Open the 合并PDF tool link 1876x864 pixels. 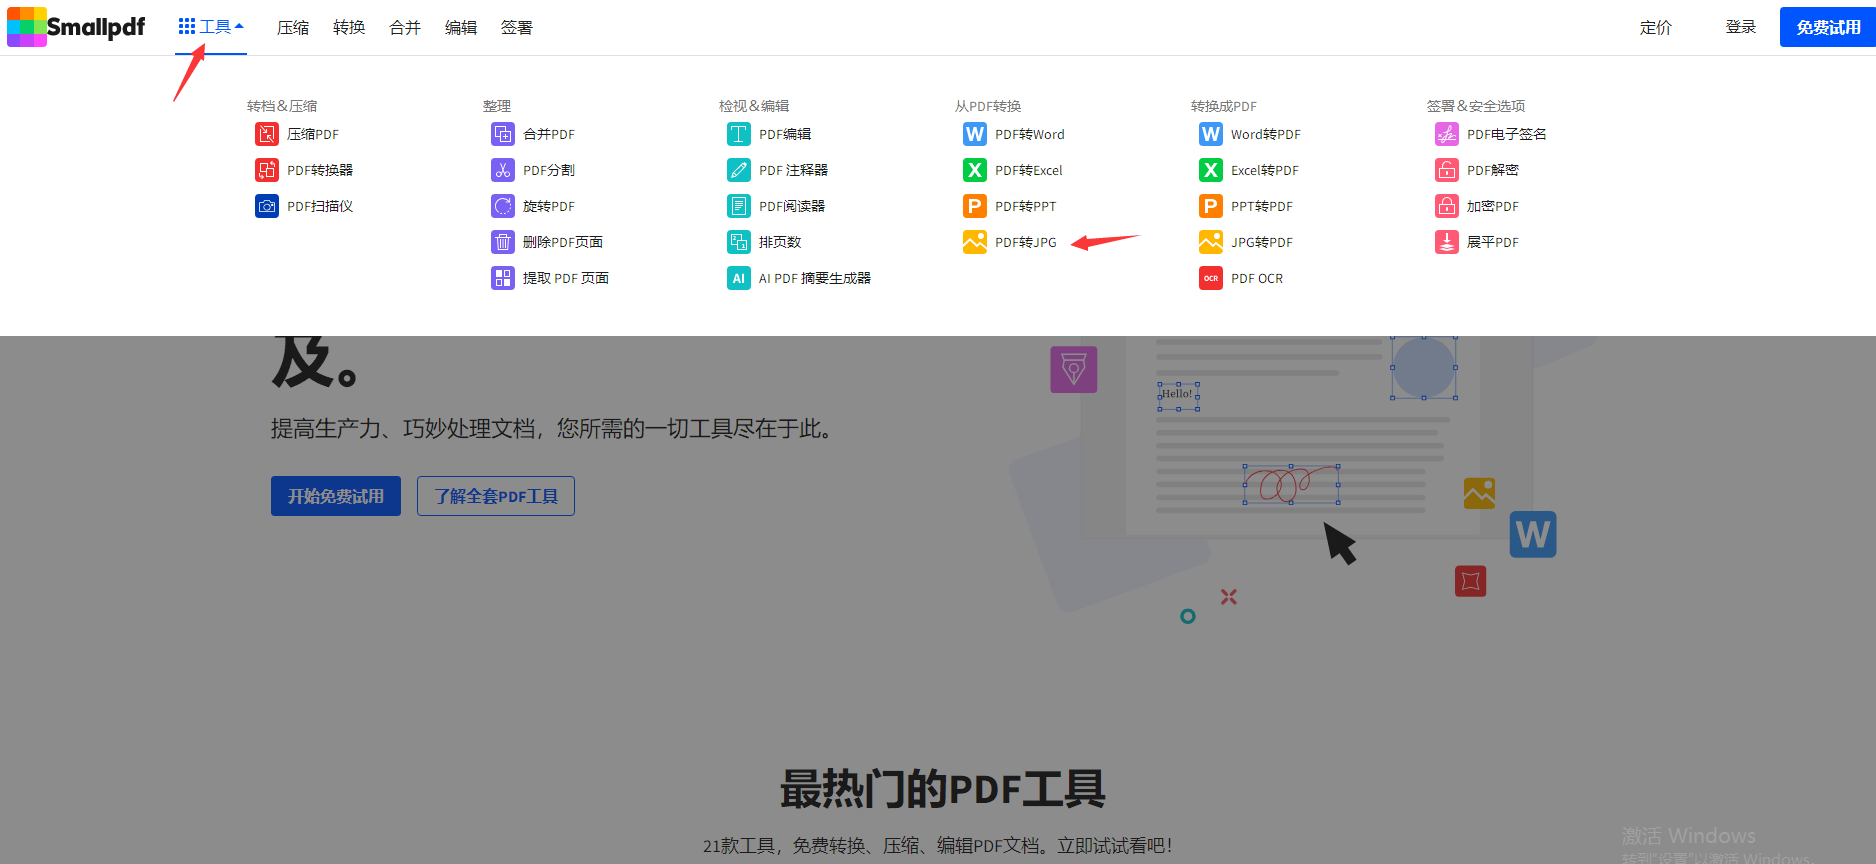(549, 134)
